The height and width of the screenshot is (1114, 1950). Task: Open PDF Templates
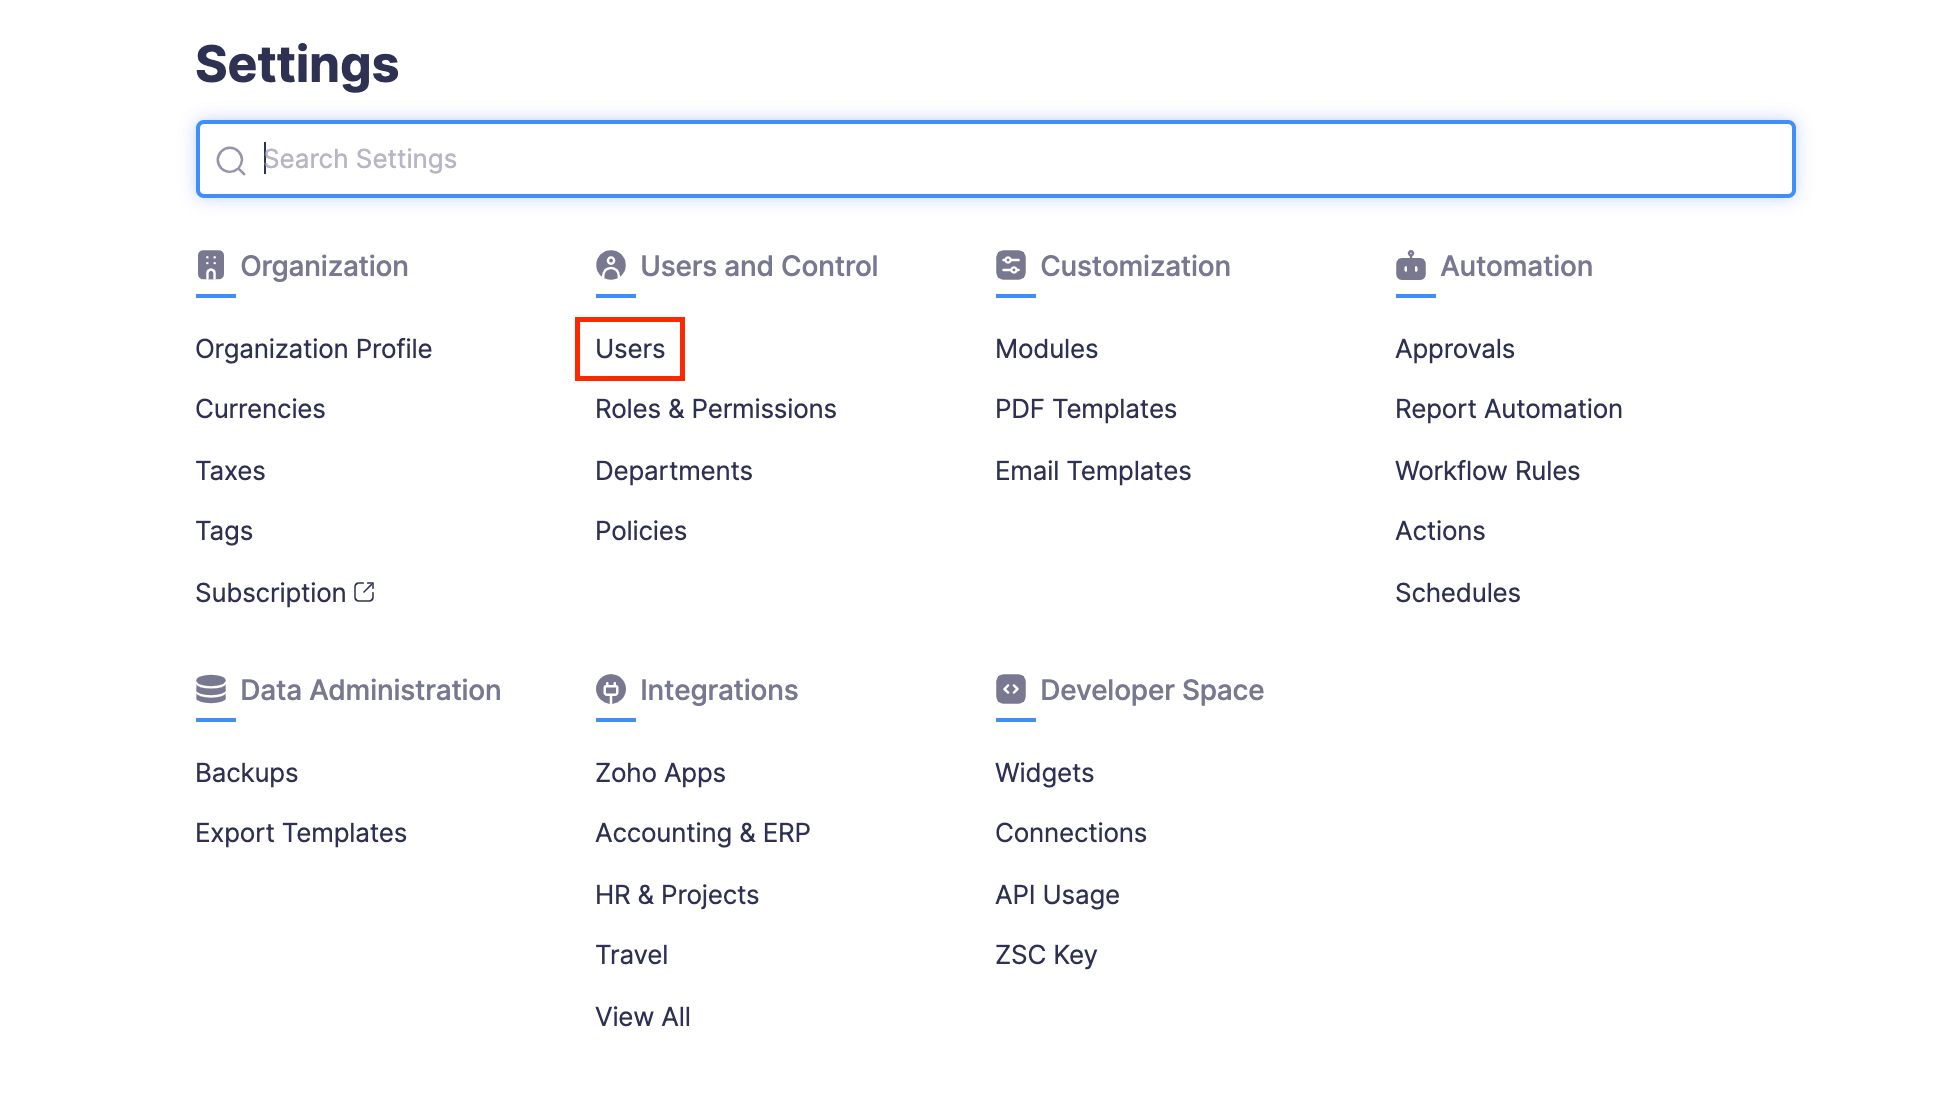(1085, 408)
